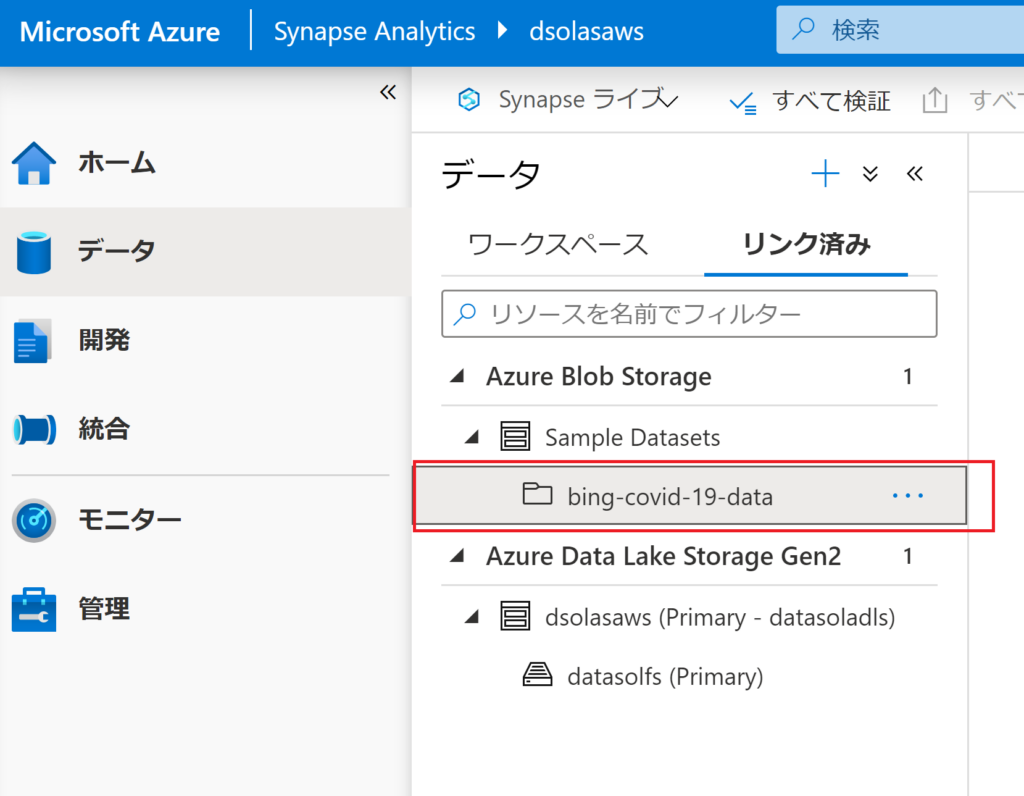Collapse the left navigation sidebar
This screenshot has width=1024, height=796.
point(388,93)
